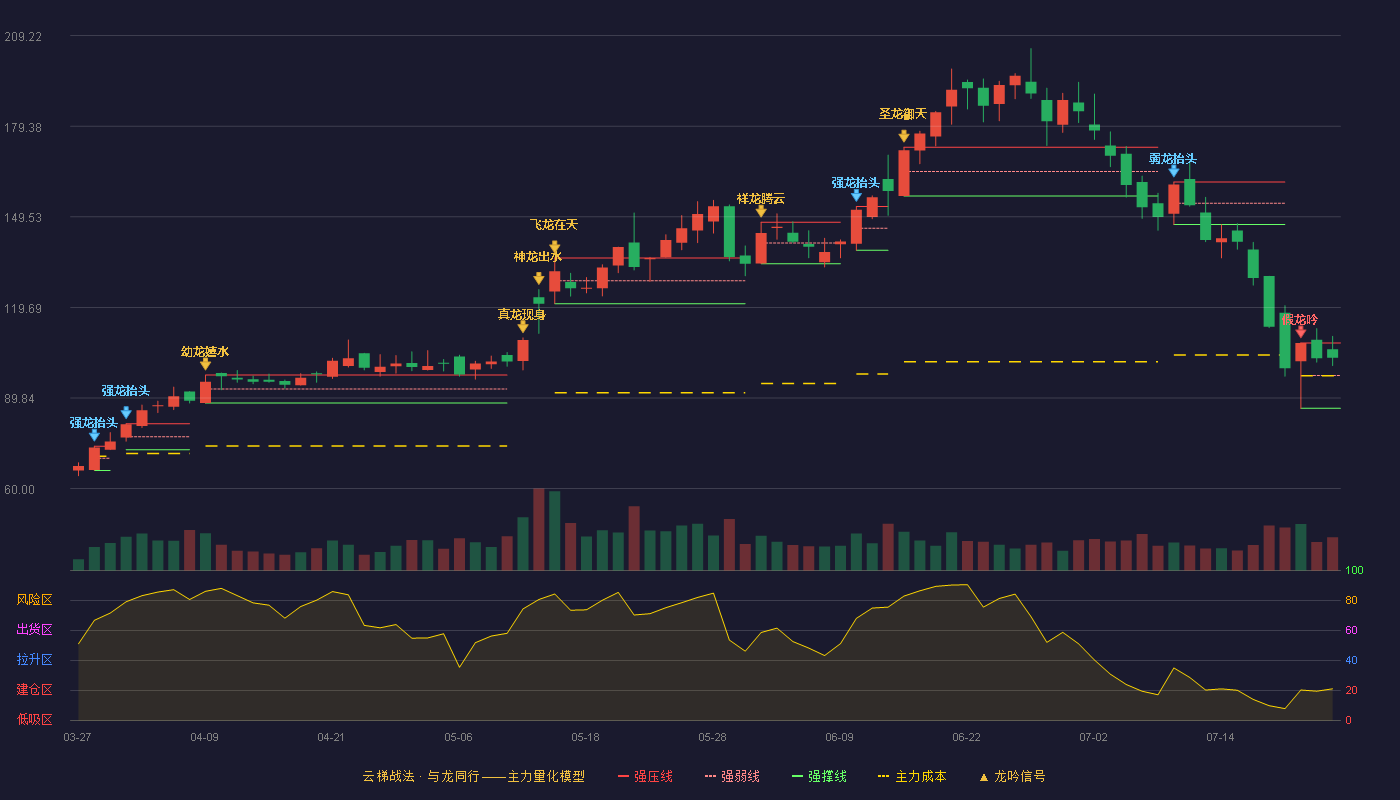Click the 拉升区 zone label
The image size is (1400, 800).
(34, 660)
